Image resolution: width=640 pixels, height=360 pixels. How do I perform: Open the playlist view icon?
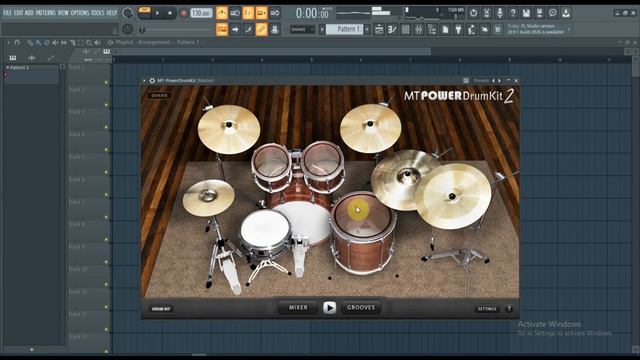(379, 29)
